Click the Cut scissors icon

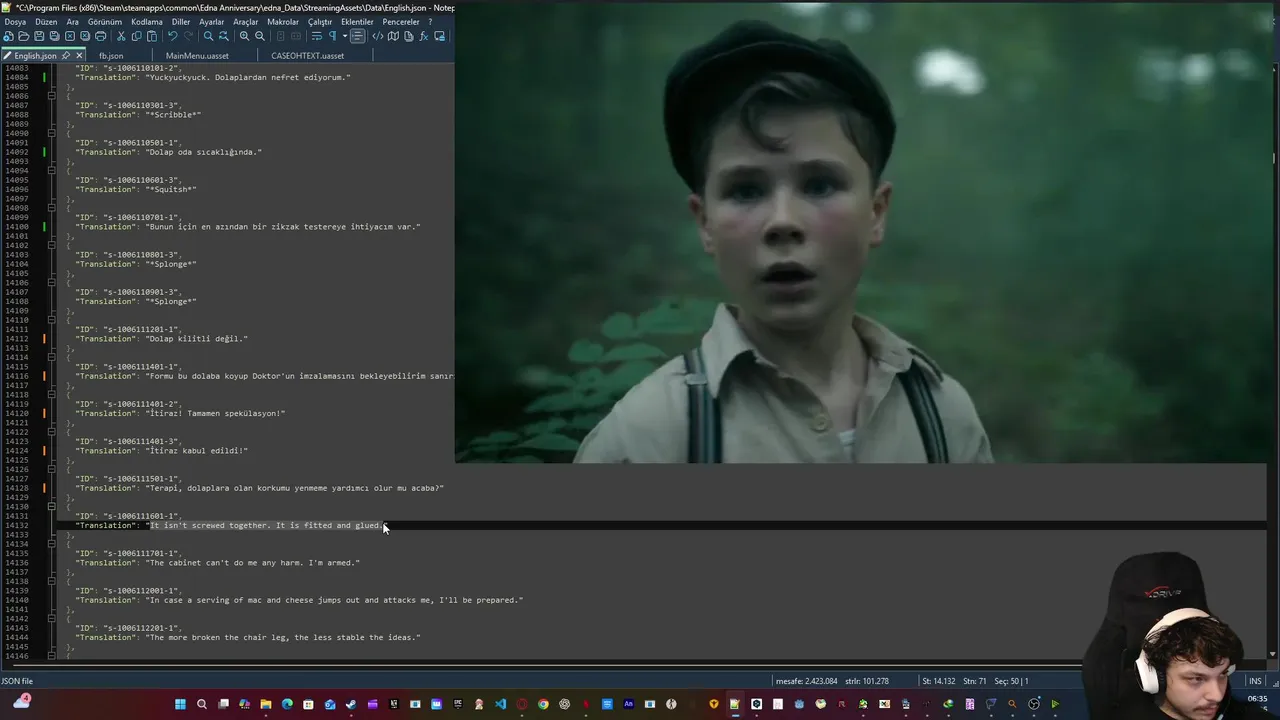point(121,36)
